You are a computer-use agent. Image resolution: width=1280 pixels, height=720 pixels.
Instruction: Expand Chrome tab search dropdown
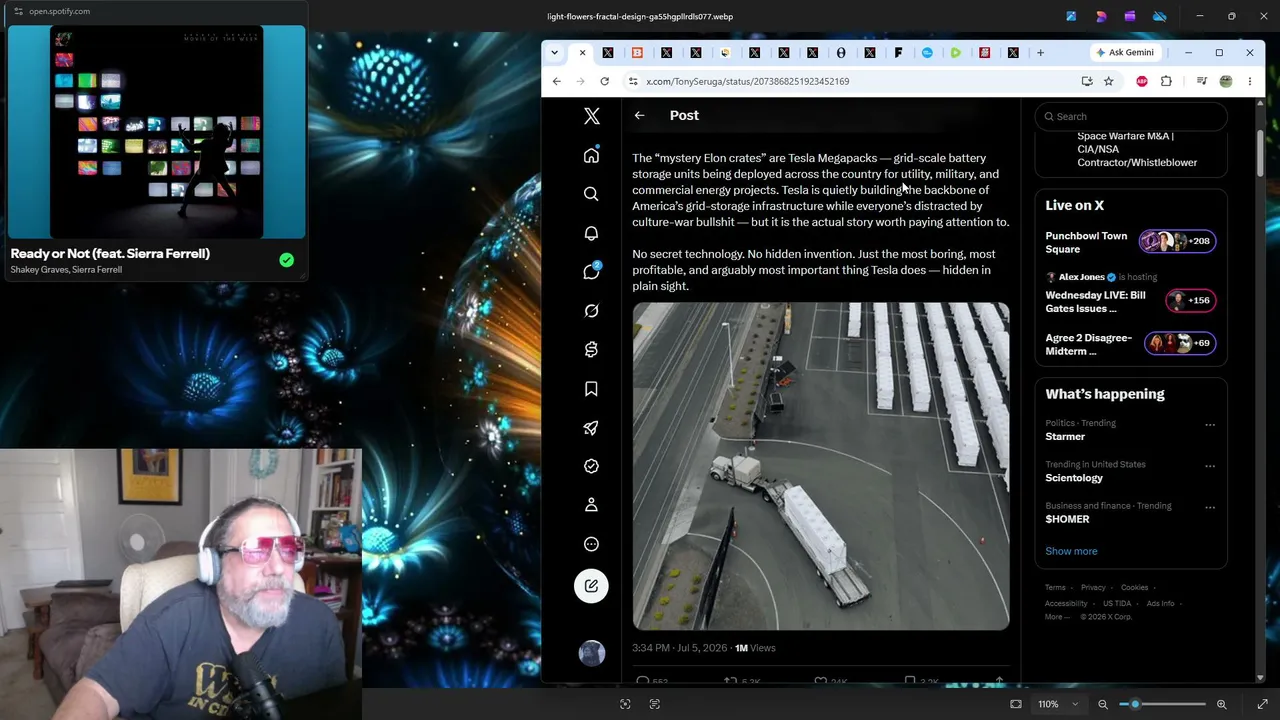click(554, 52)
